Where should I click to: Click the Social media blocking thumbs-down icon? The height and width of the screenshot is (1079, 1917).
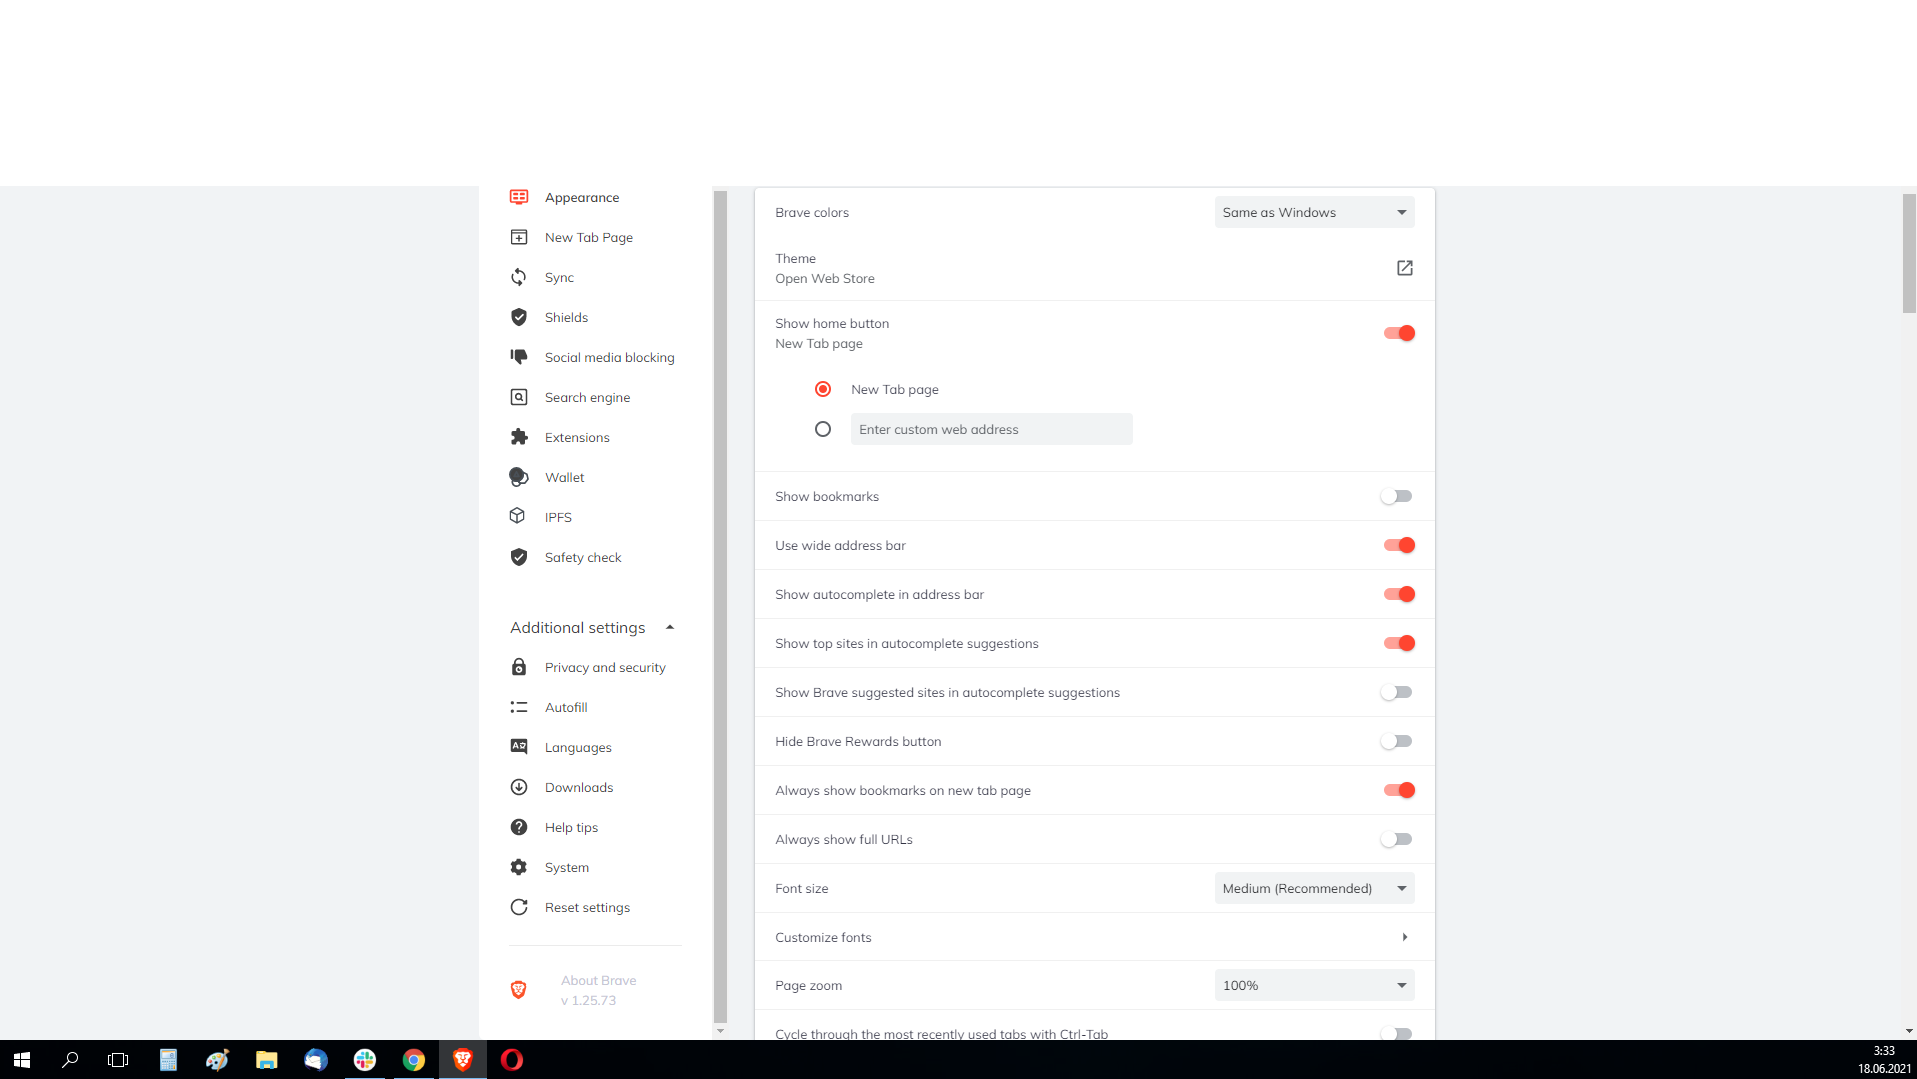tap(518, 357)
